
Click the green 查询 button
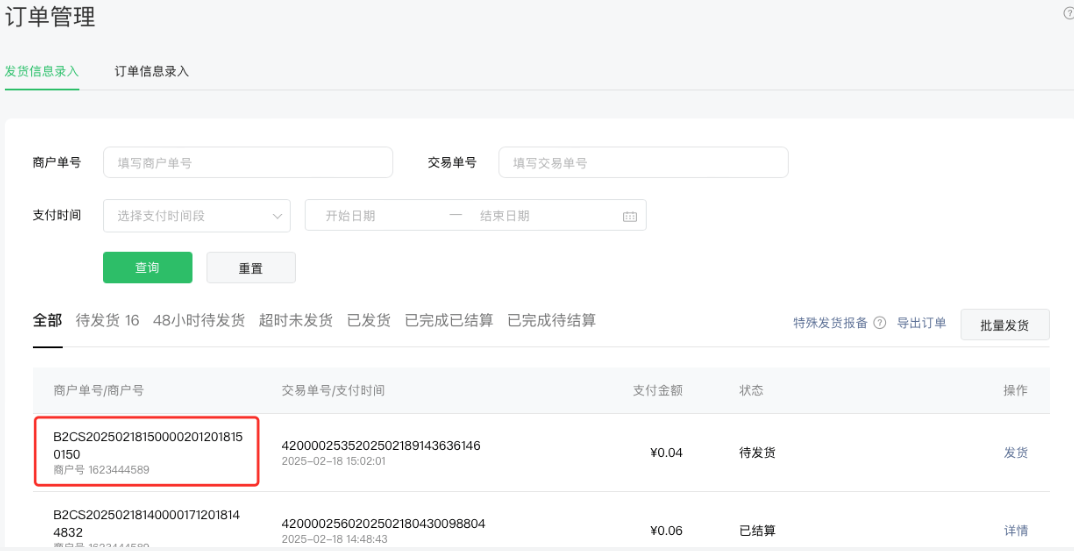pos(147,268)
